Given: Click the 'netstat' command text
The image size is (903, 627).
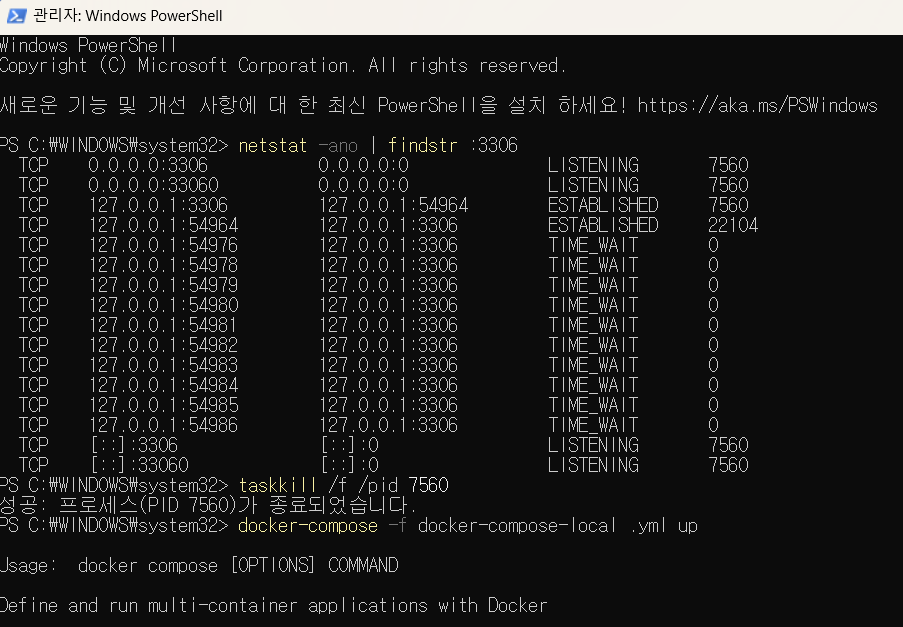Looking at the screenshot, I should (272, 145).
